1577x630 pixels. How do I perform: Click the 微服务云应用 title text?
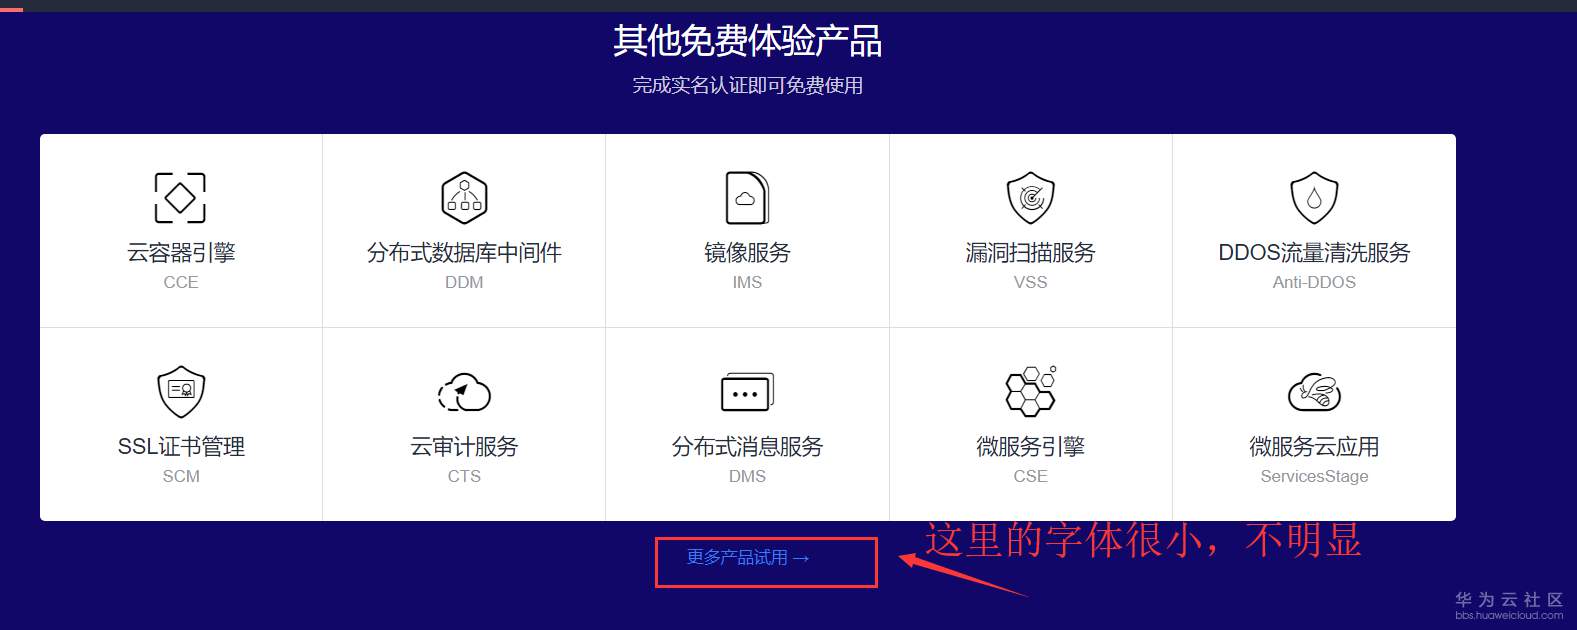tap(1314, 447)
